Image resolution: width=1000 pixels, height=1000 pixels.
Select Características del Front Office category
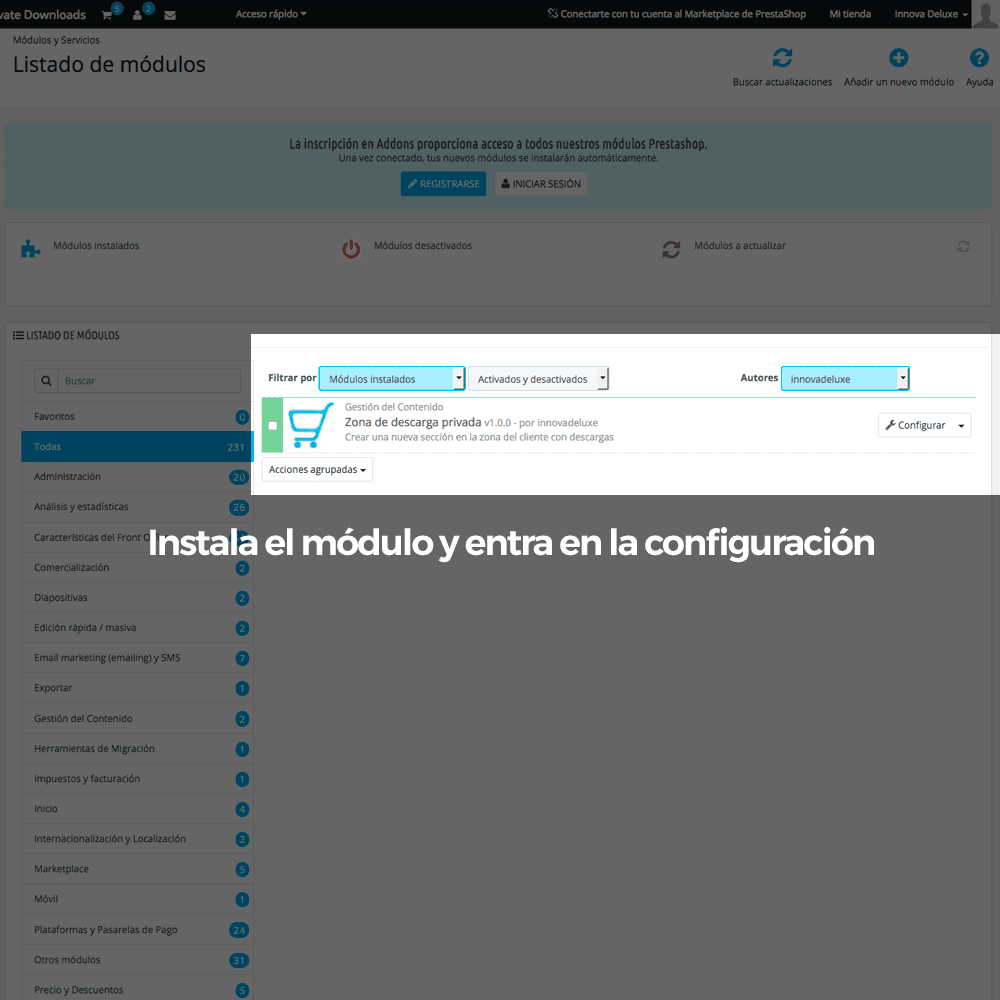click(x=136, y=537)
